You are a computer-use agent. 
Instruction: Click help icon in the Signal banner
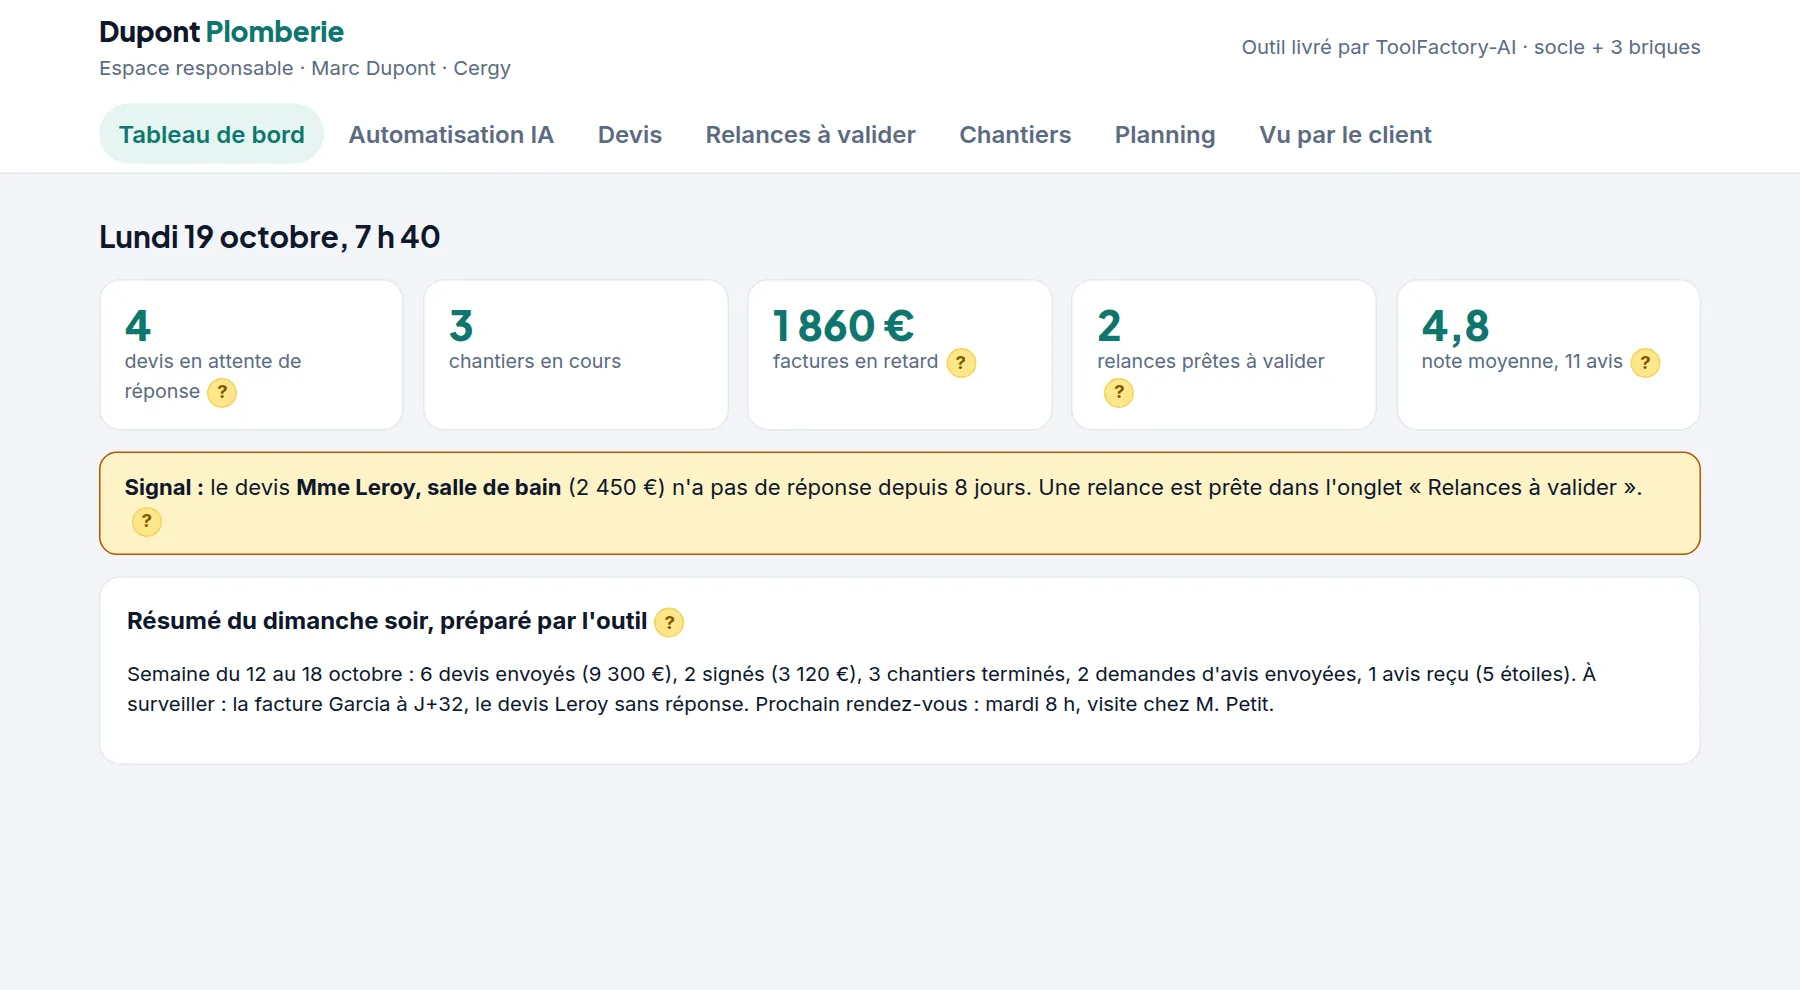coord(147,521)
